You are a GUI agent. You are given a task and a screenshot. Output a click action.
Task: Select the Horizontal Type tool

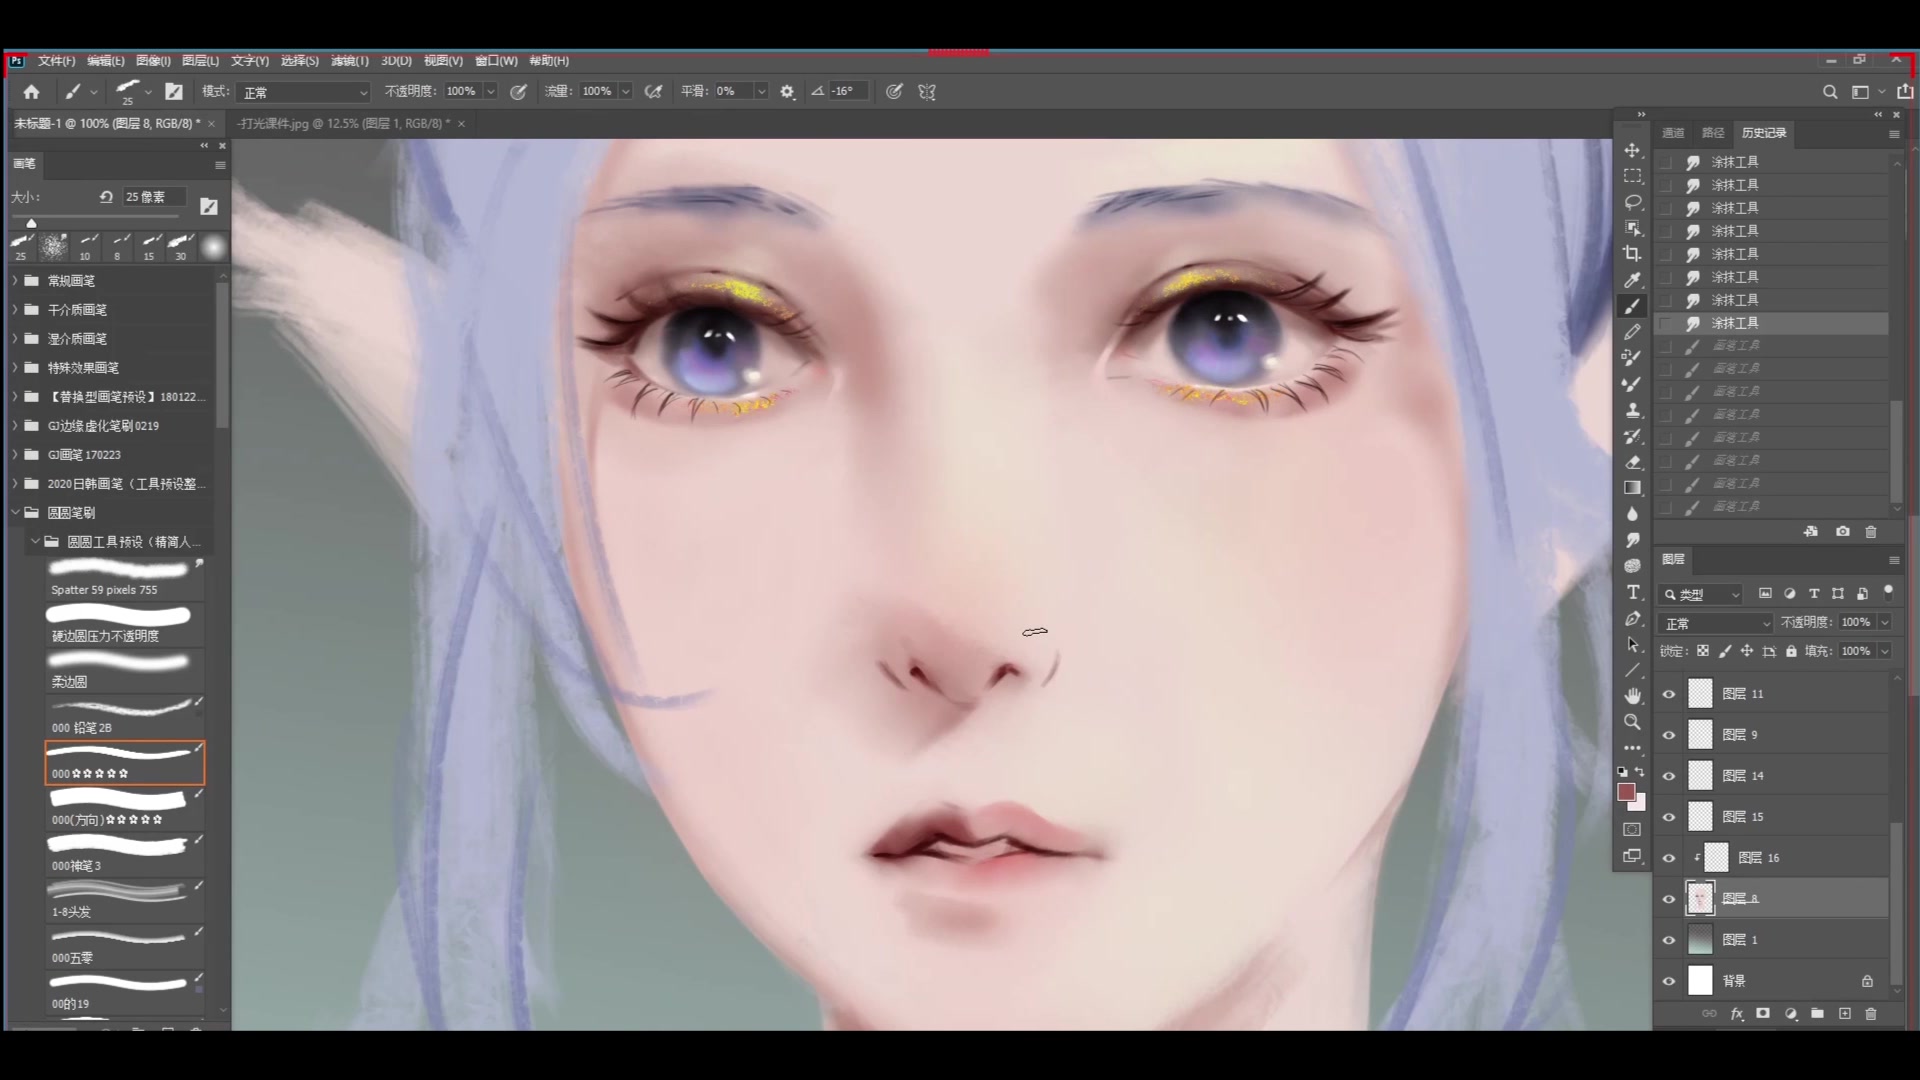[1632, 592]
